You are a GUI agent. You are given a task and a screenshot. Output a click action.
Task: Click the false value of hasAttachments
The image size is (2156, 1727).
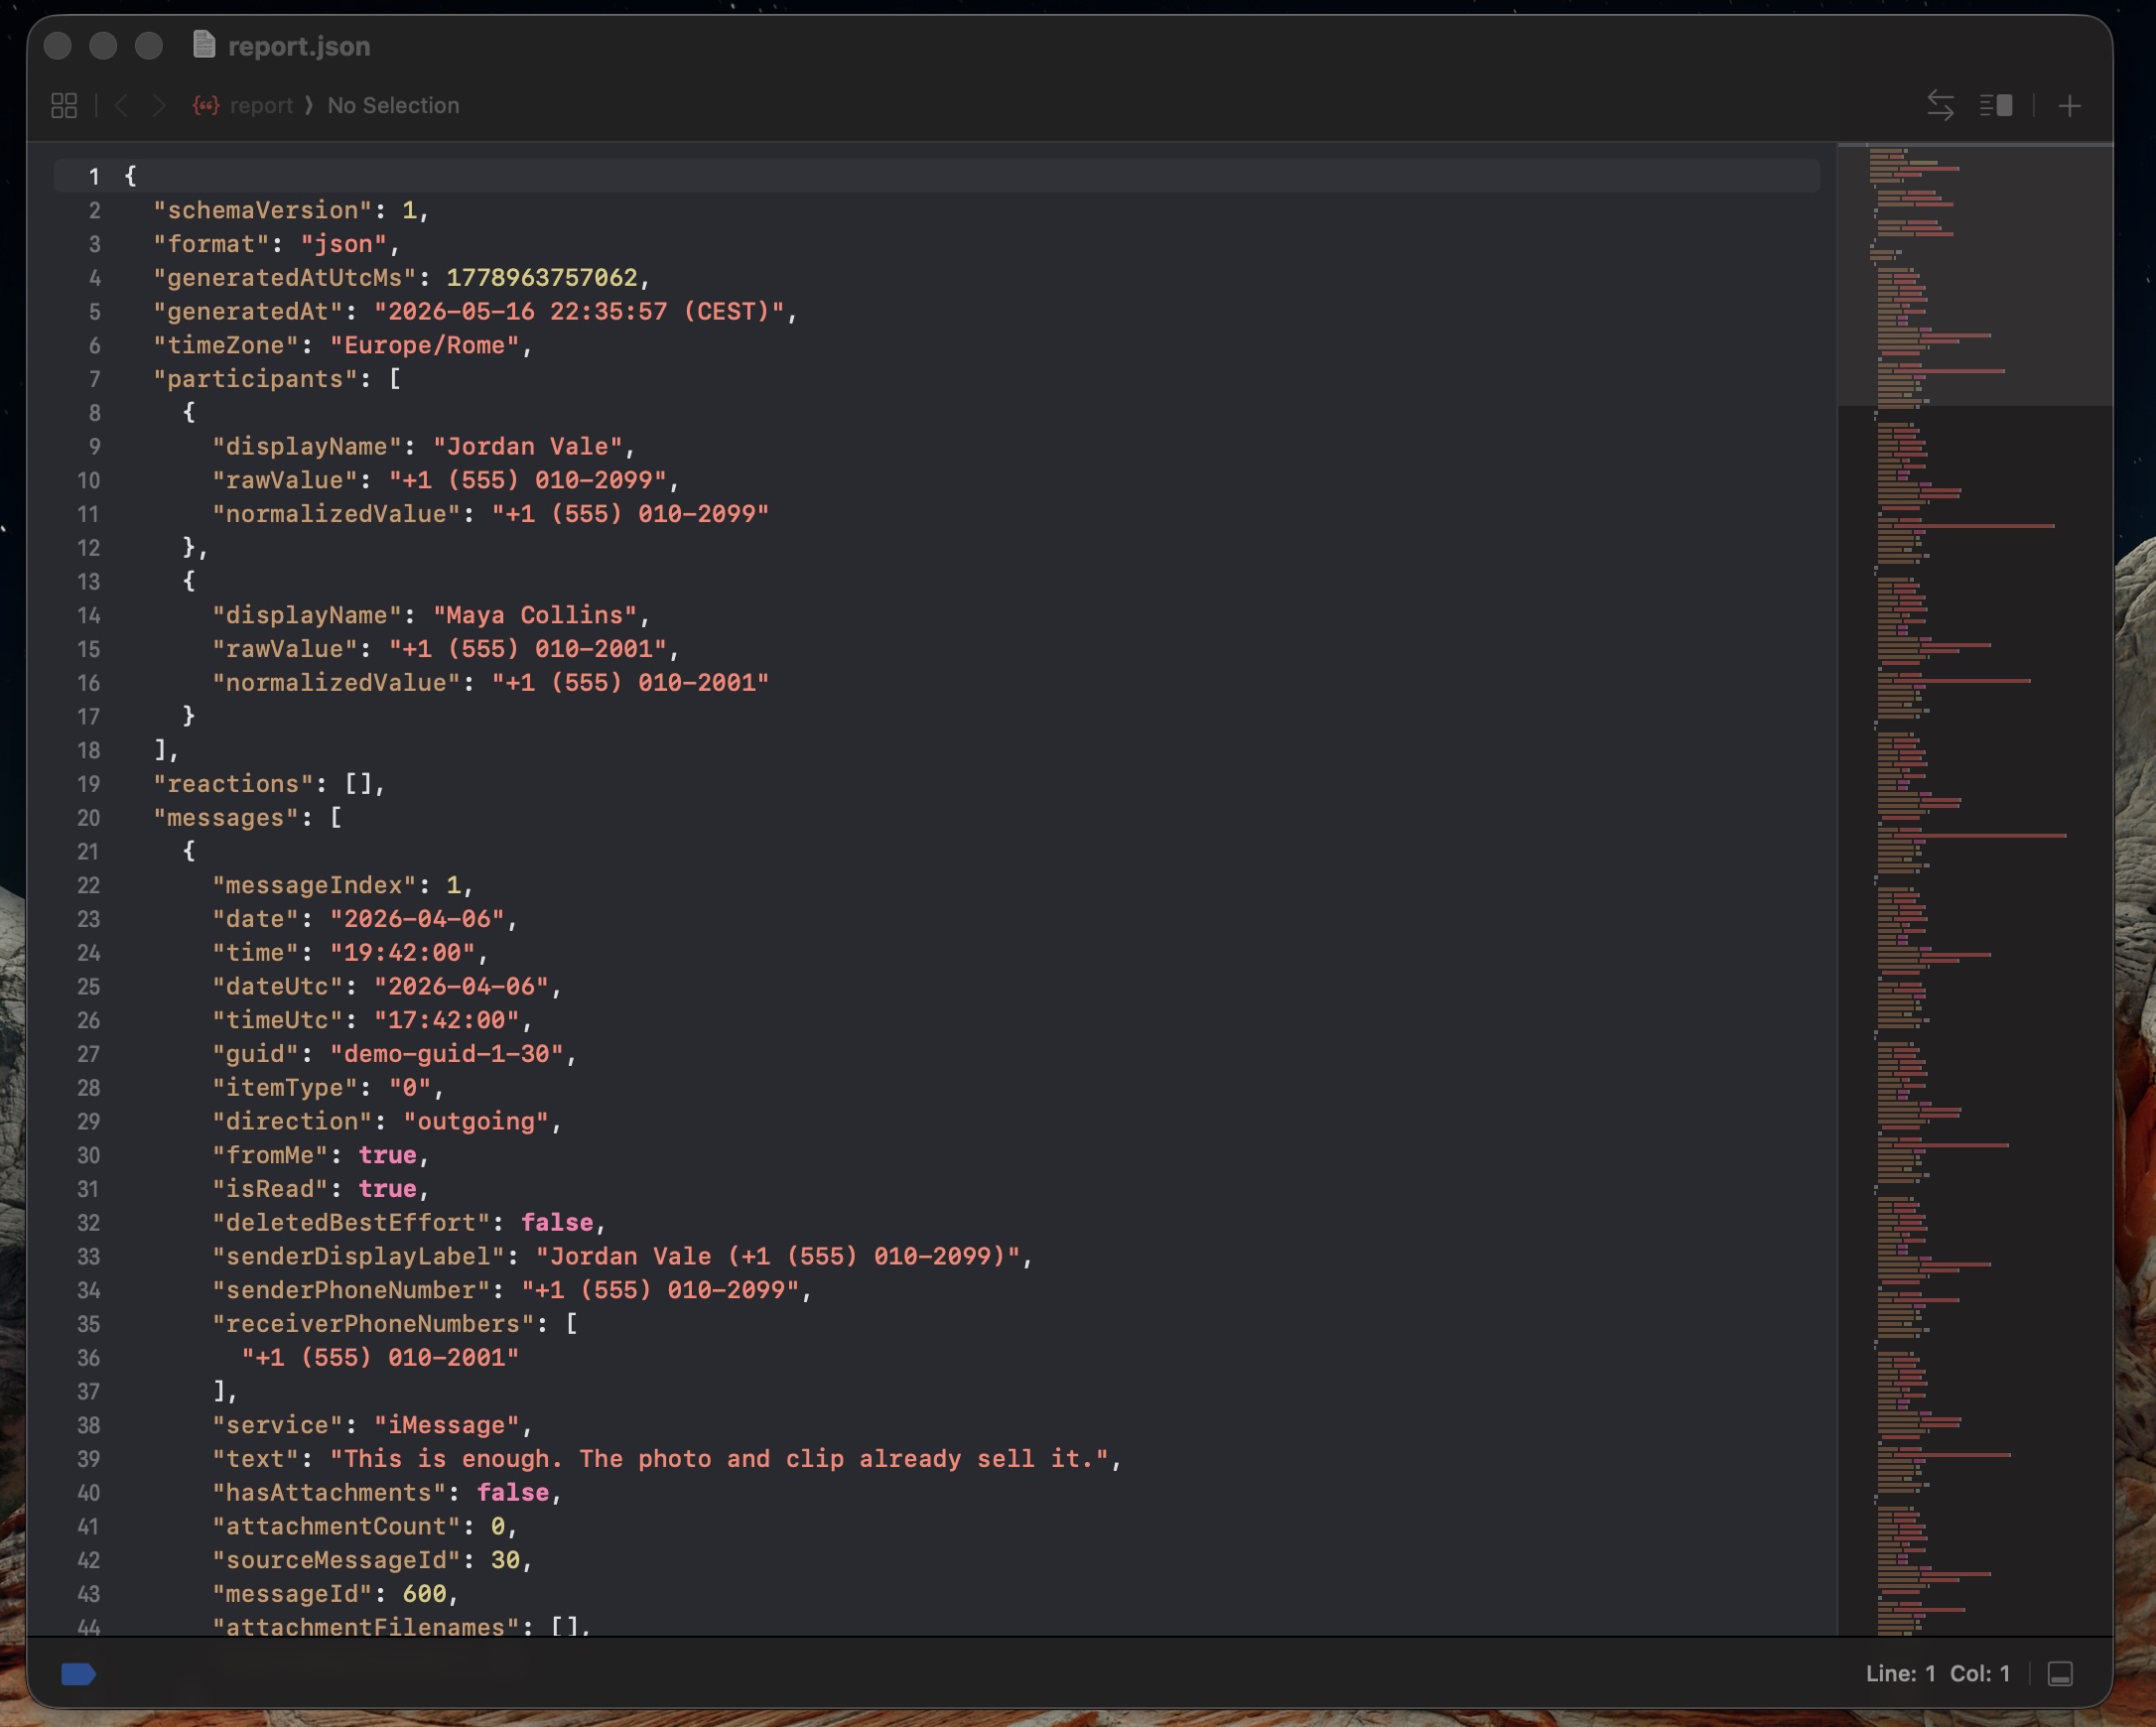click(x=513, y=1493)
